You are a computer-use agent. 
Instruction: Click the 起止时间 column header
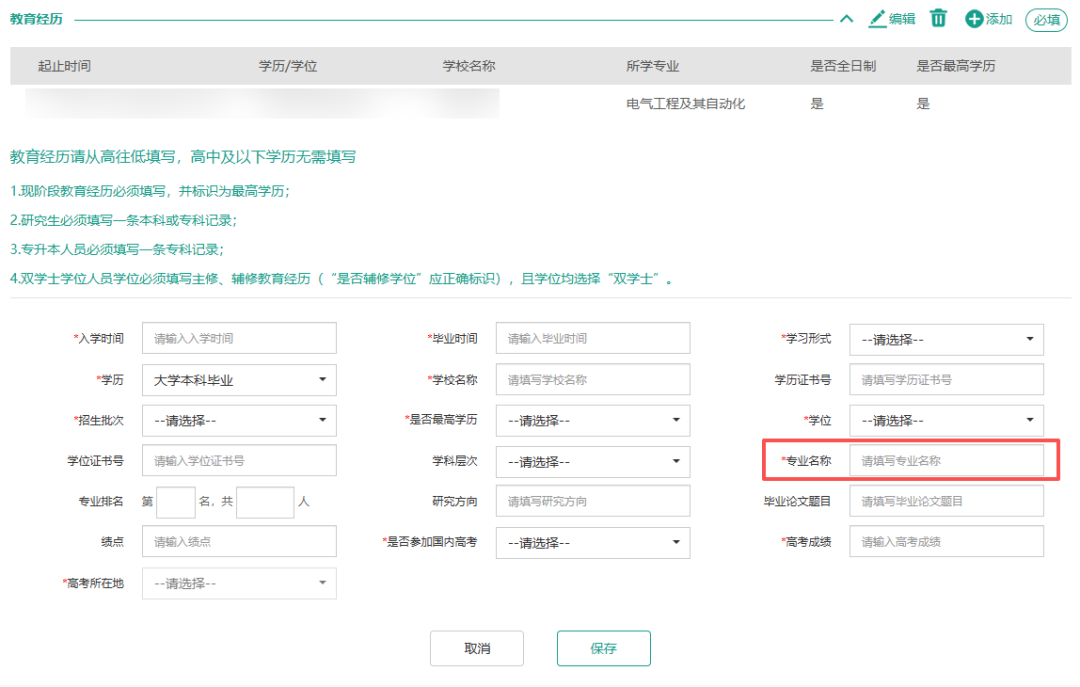click(x=64, y=66)
